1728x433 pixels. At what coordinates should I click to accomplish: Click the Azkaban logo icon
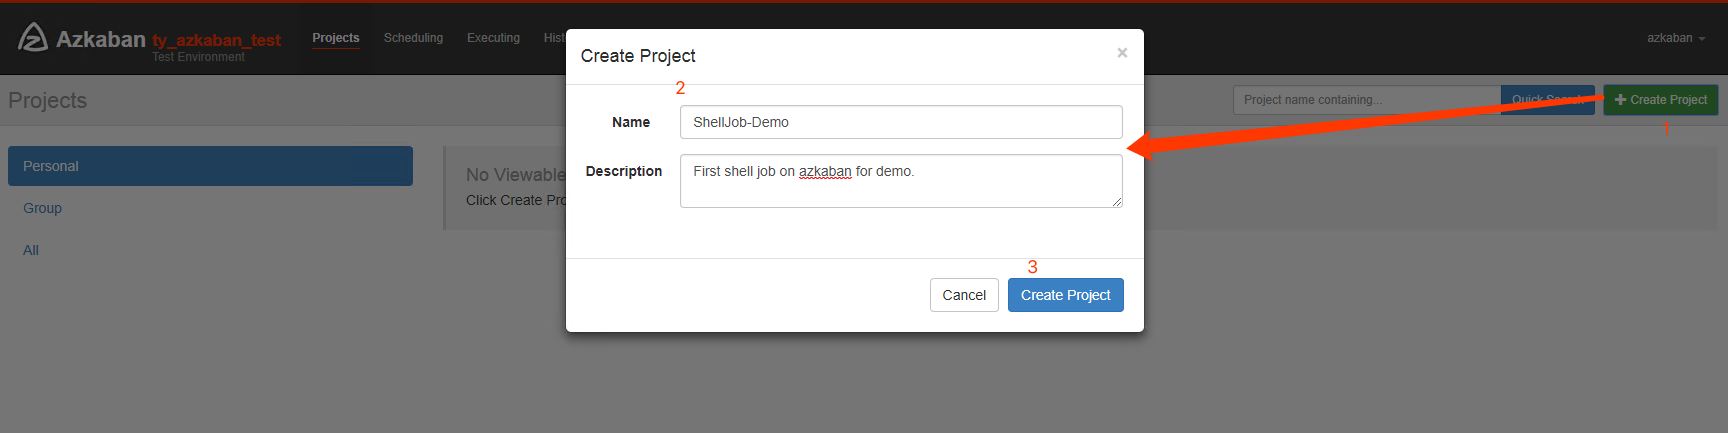[32, 38]
